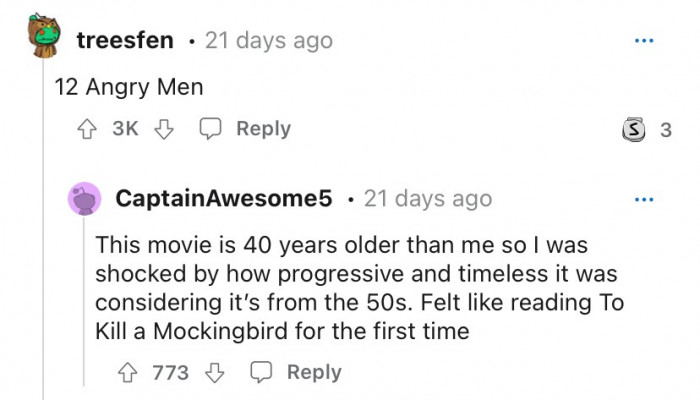This screenshot has height=400, width=700.
Task: Open treesfen comment options menu
Action: [644, 42]
